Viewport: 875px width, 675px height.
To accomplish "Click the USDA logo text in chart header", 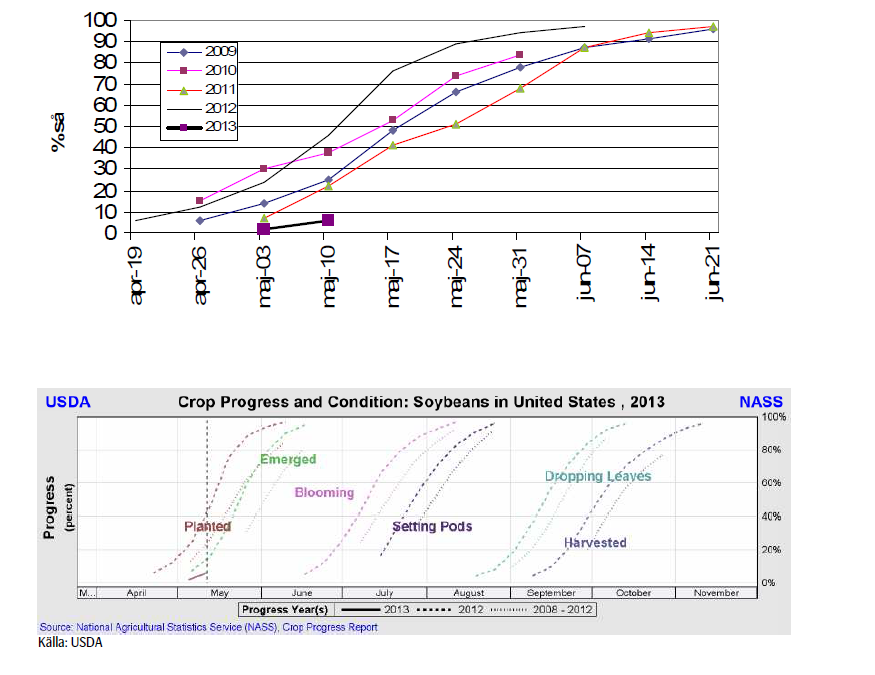I will (66, 402).
